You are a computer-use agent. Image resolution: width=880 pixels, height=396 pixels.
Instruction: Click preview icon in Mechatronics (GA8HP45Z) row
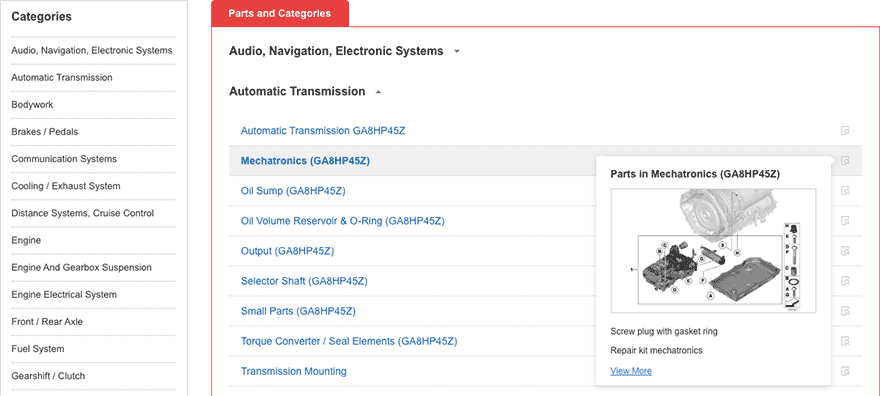pyautogui.click(x=845, y=161)
